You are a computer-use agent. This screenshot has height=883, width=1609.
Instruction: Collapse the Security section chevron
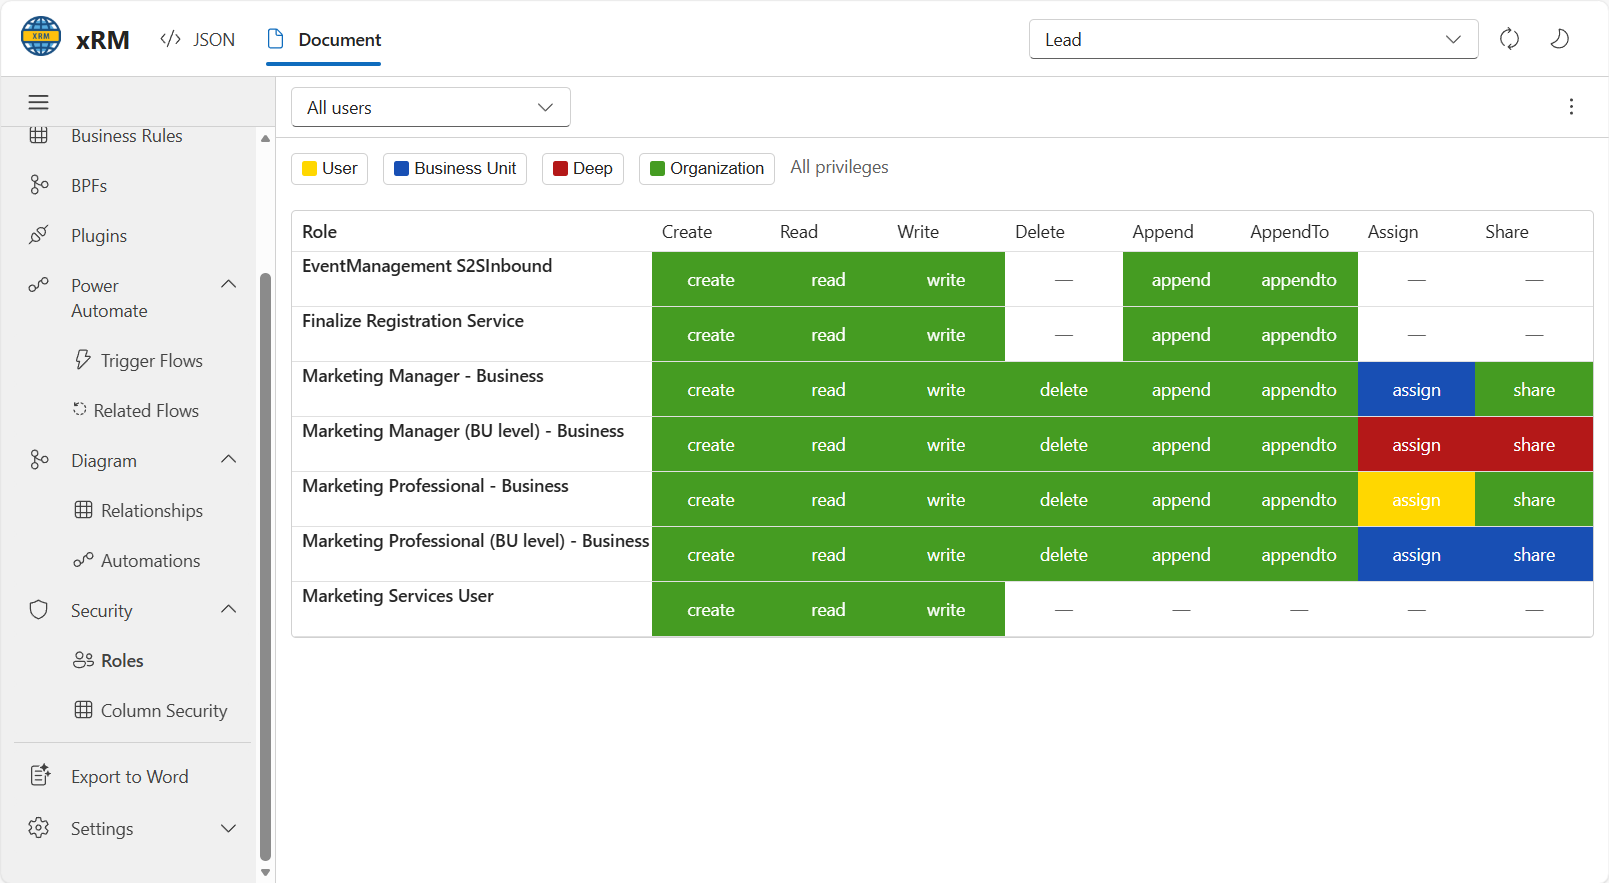pyautogui.click(x=228, y=609)
